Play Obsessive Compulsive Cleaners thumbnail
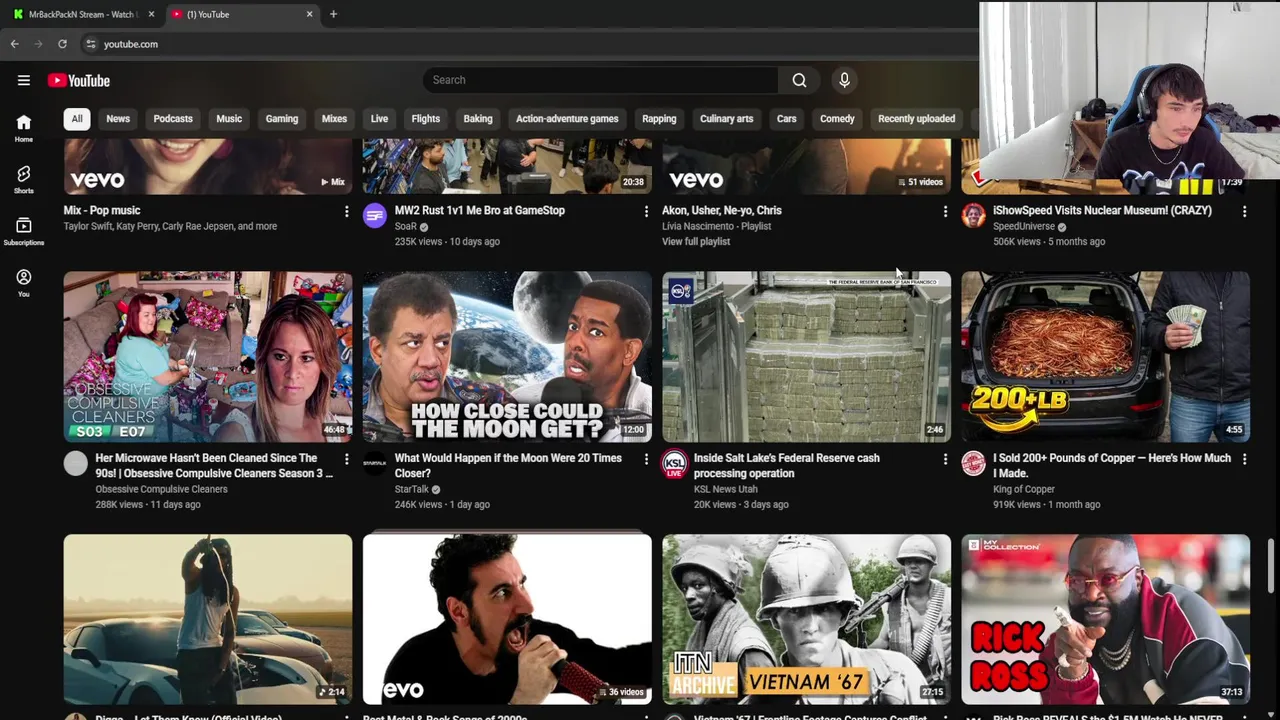Screen dimensions: 1280x720 click(x=208, y=357)
